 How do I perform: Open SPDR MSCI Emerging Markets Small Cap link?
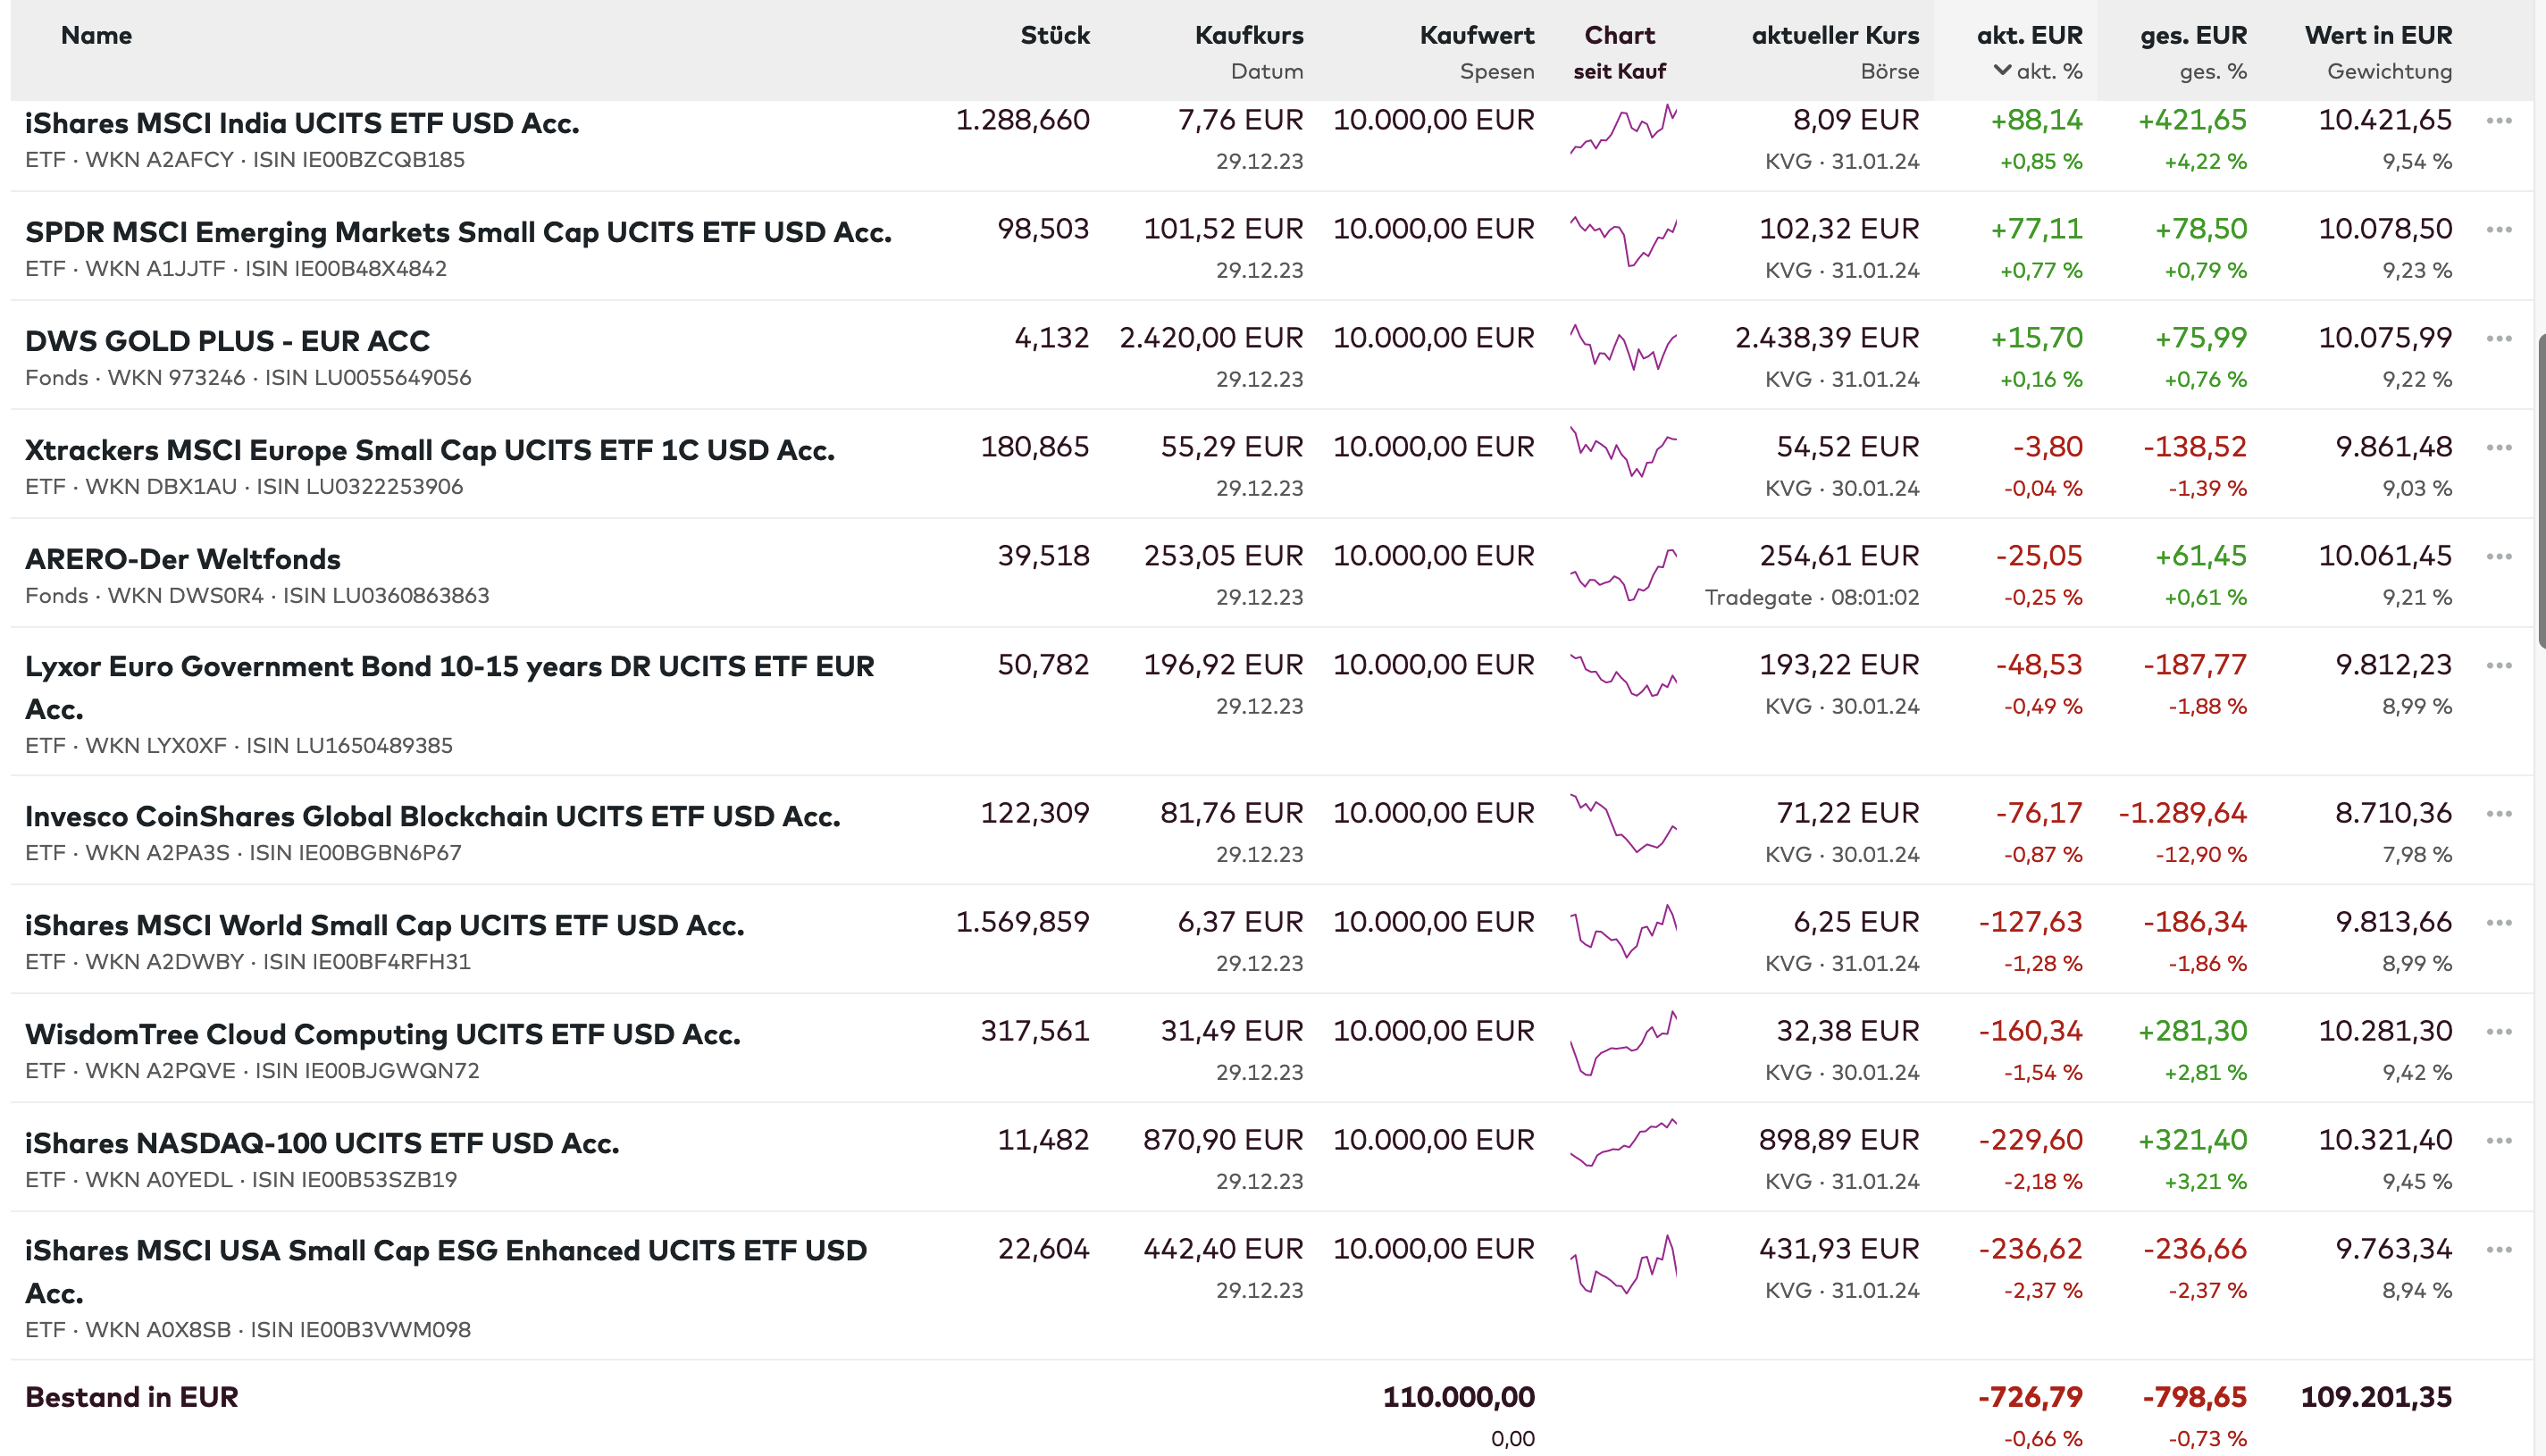458,232
